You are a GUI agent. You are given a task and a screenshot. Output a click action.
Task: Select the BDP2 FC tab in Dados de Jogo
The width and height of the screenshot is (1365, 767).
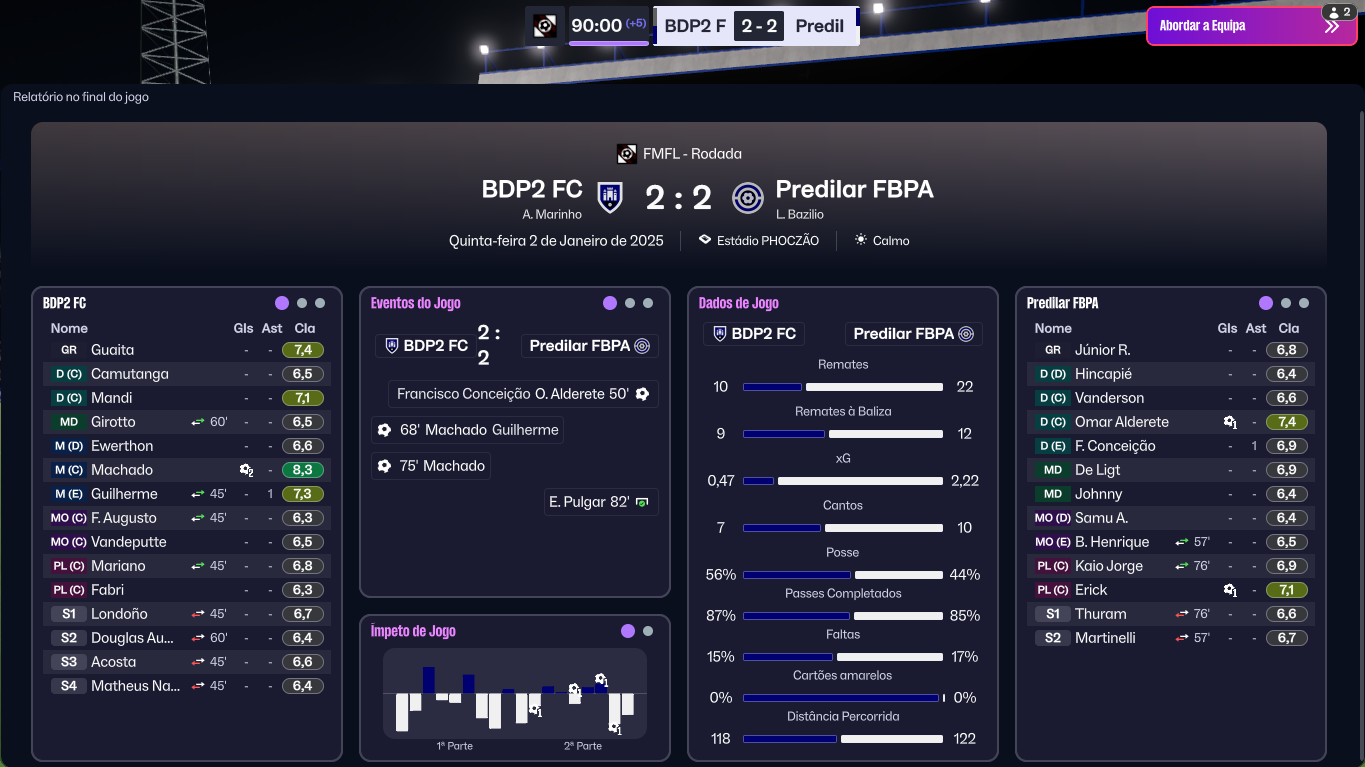[x=755, y=334]
